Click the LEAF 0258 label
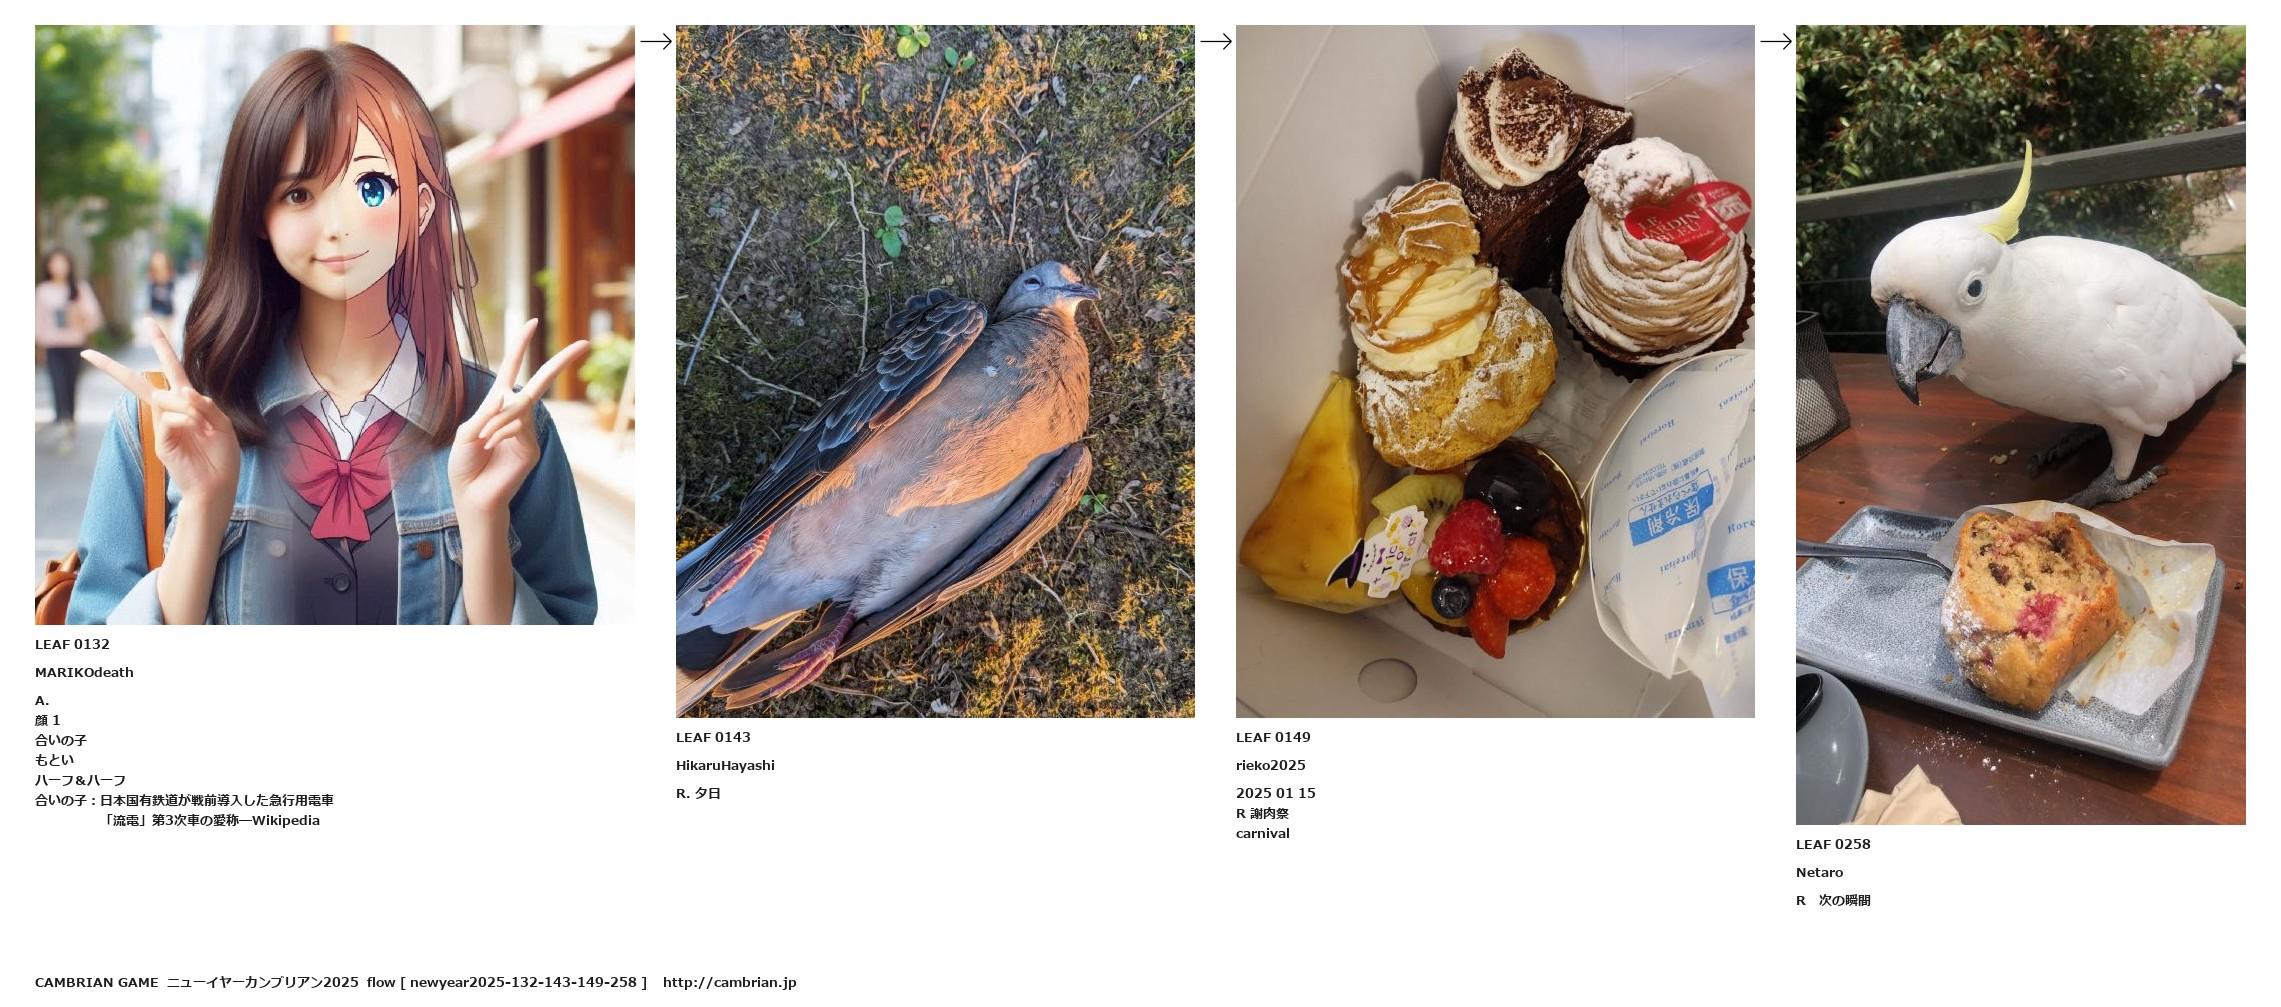 pyautogui.click(x=1833, y=844)
